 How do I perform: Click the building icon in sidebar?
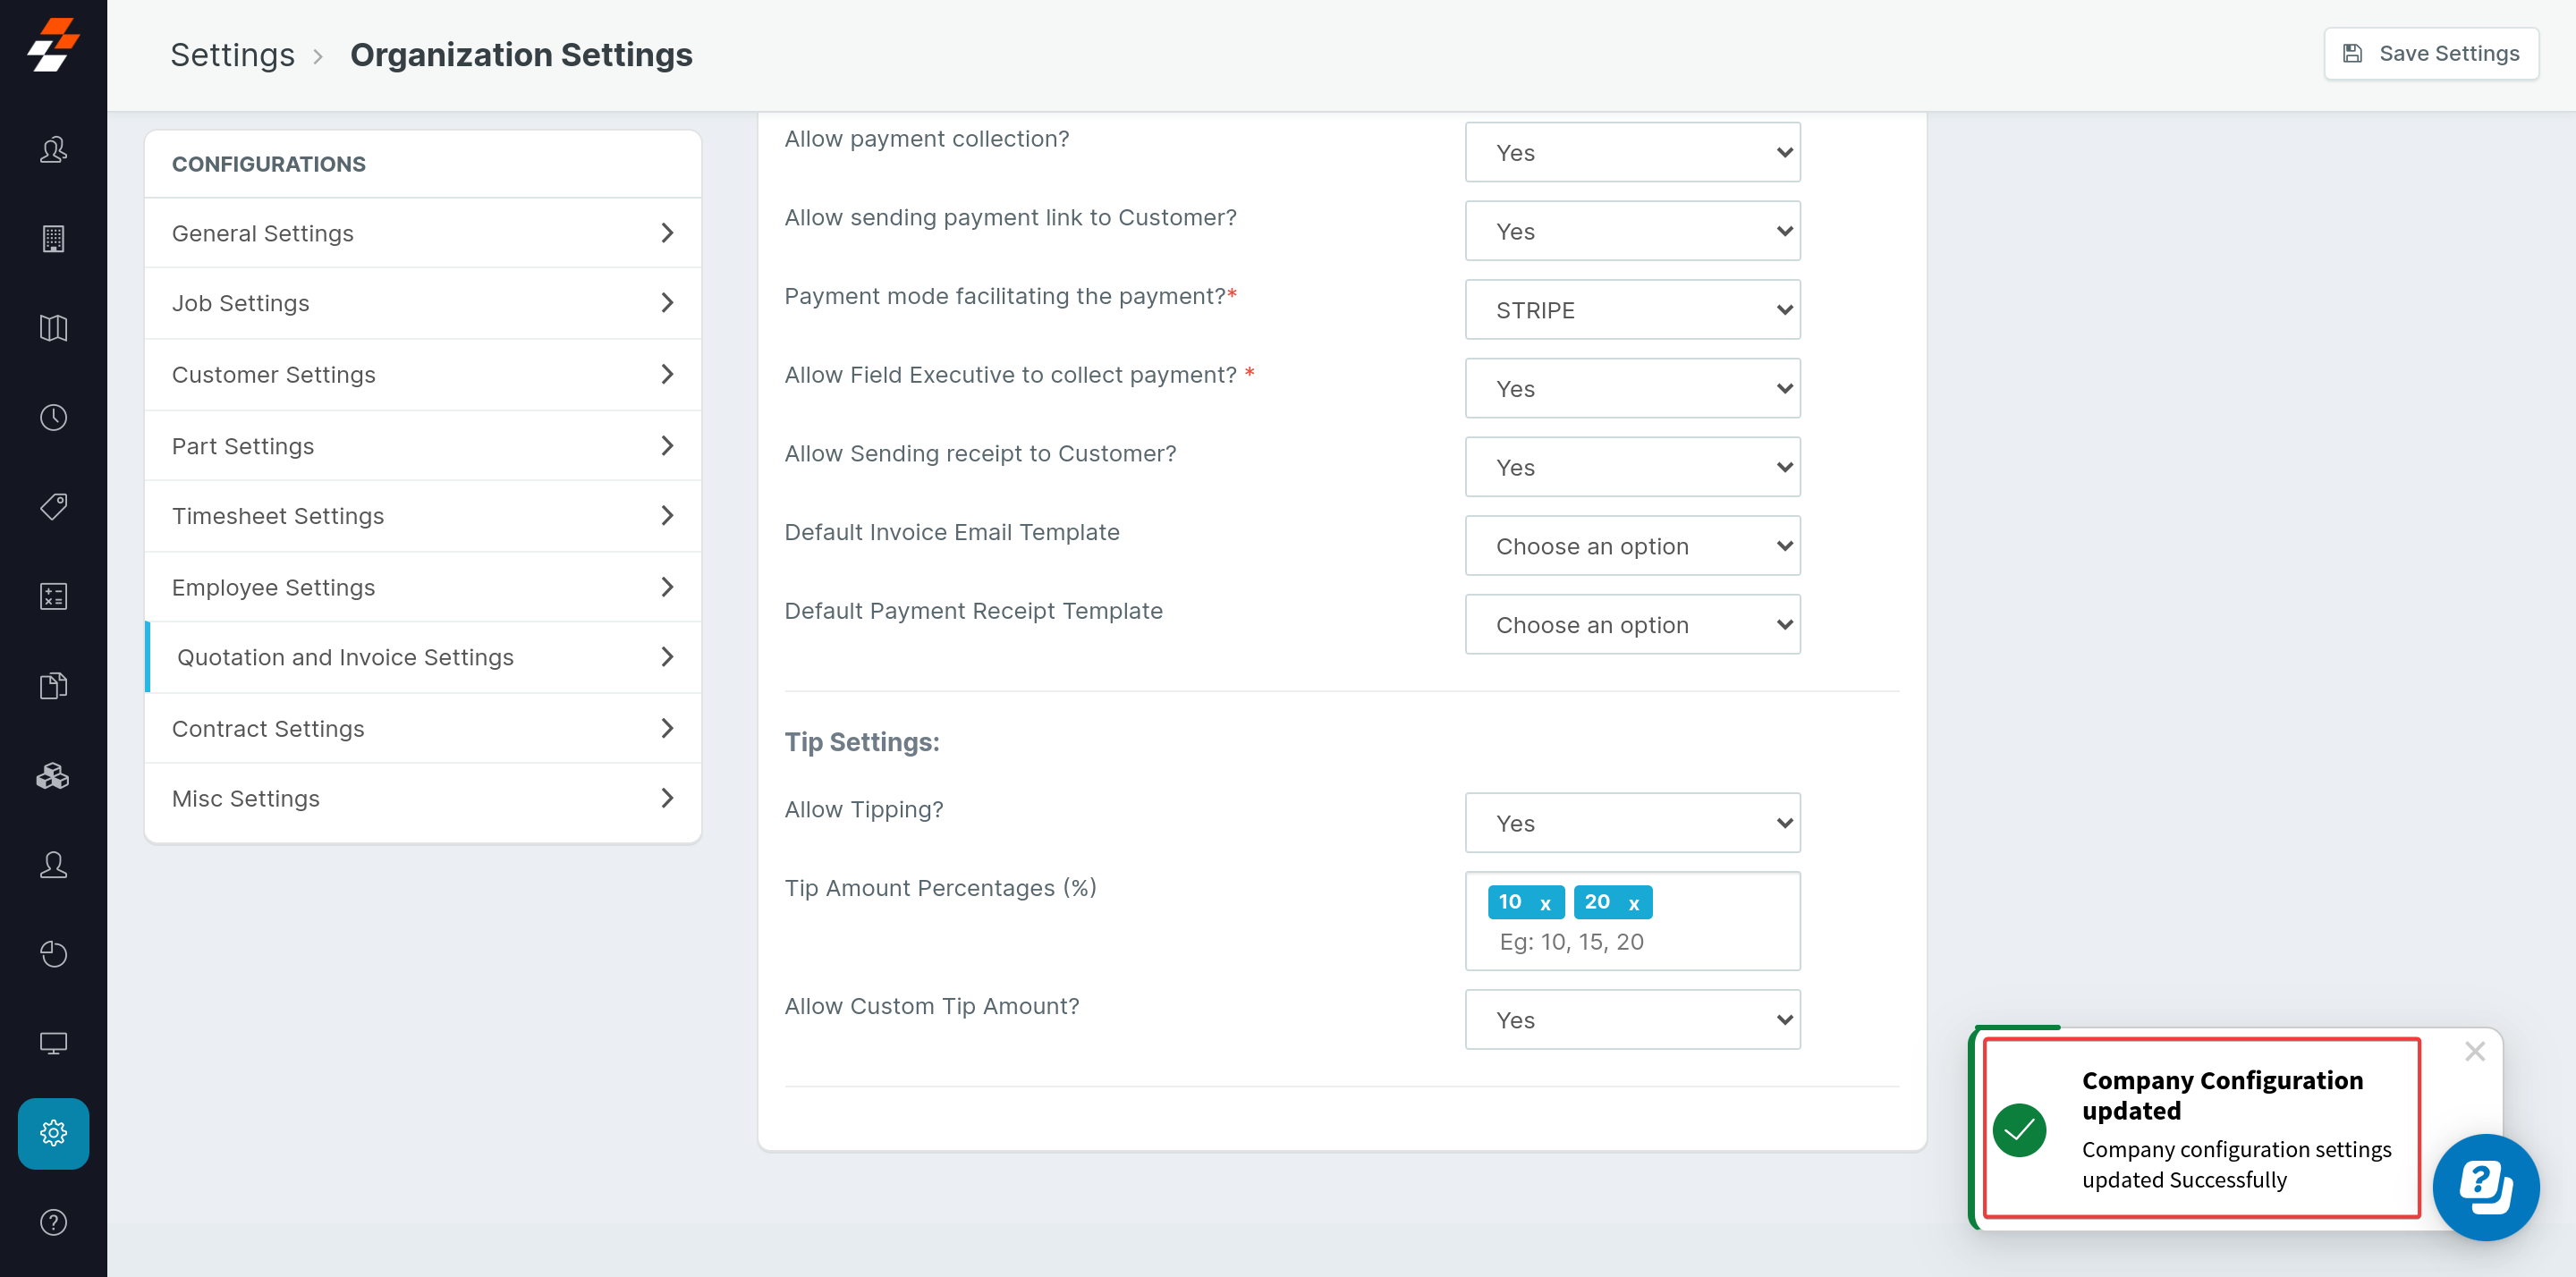(53, 238)
